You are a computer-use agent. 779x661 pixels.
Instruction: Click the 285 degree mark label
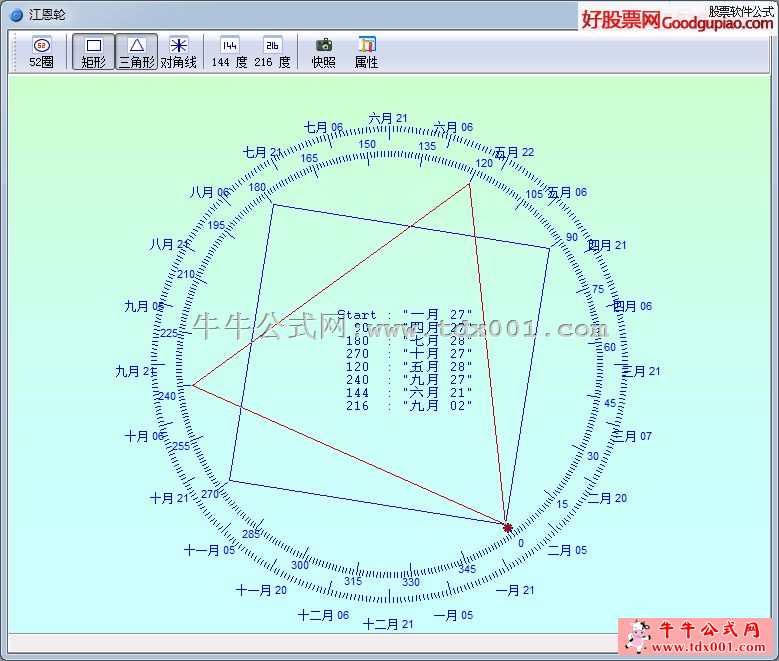(x=251, y=534)
